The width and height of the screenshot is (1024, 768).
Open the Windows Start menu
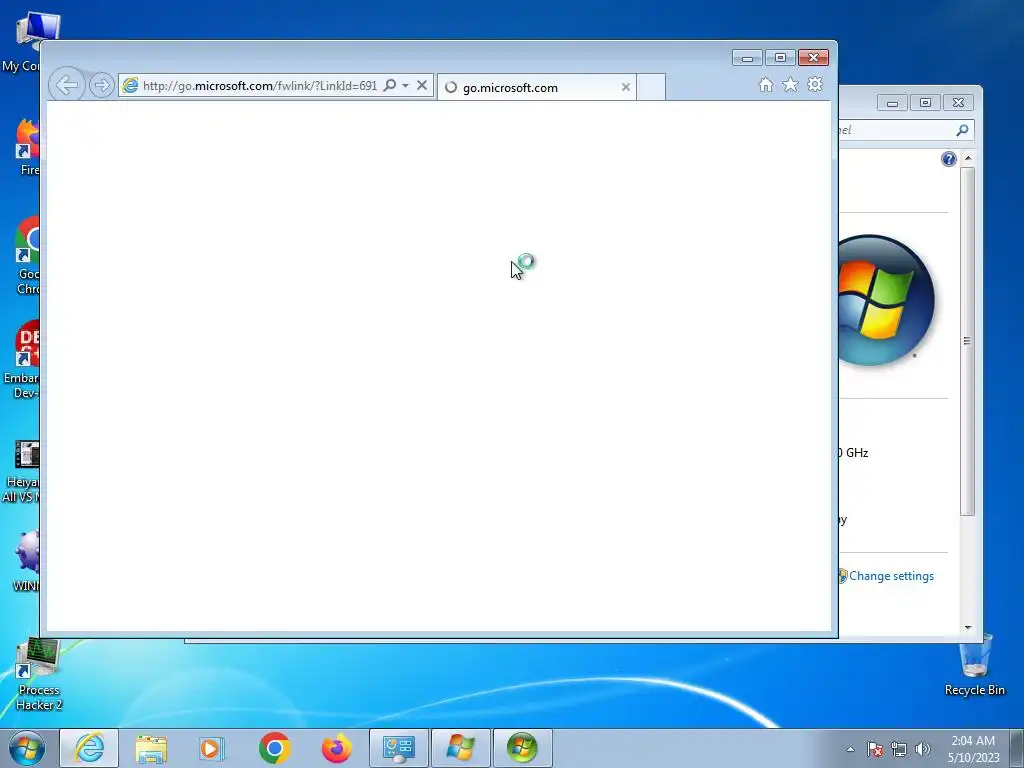(26, 748)
